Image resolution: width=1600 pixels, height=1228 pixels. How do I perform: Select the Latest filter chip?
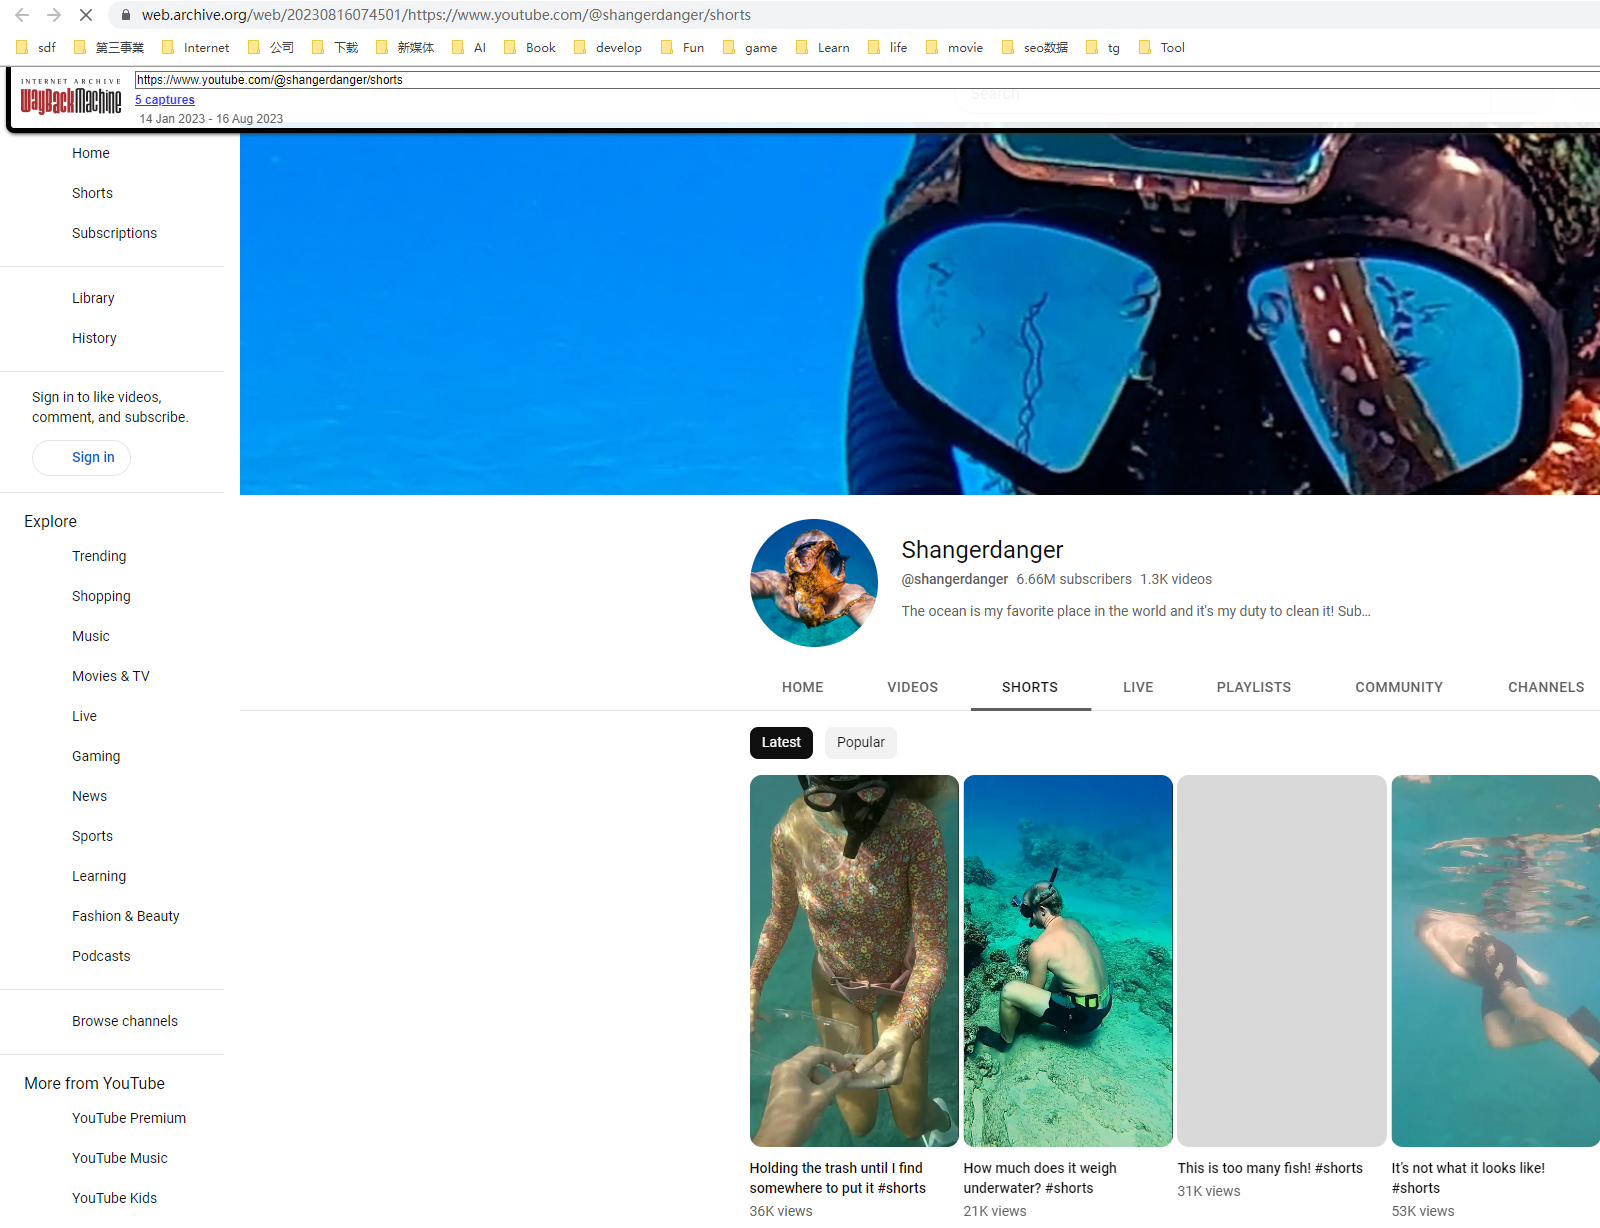pos(781,742)
